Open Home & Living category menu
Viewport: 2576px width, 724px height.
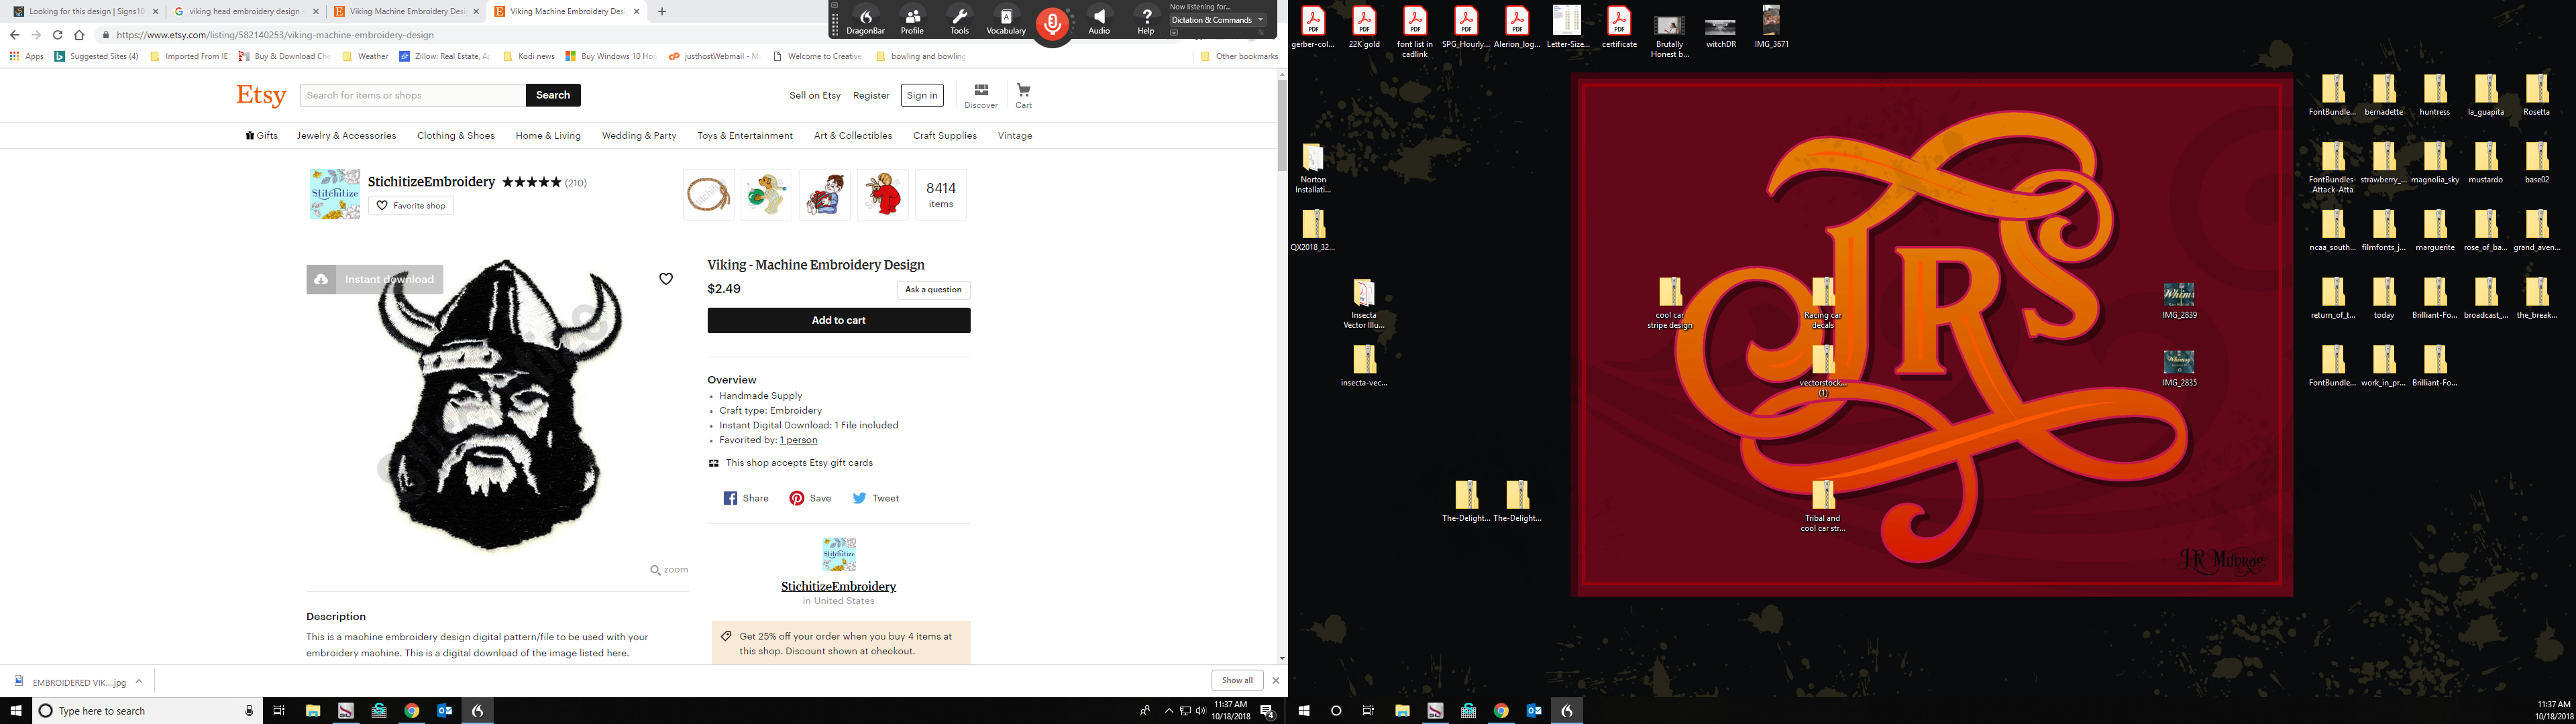548,136
